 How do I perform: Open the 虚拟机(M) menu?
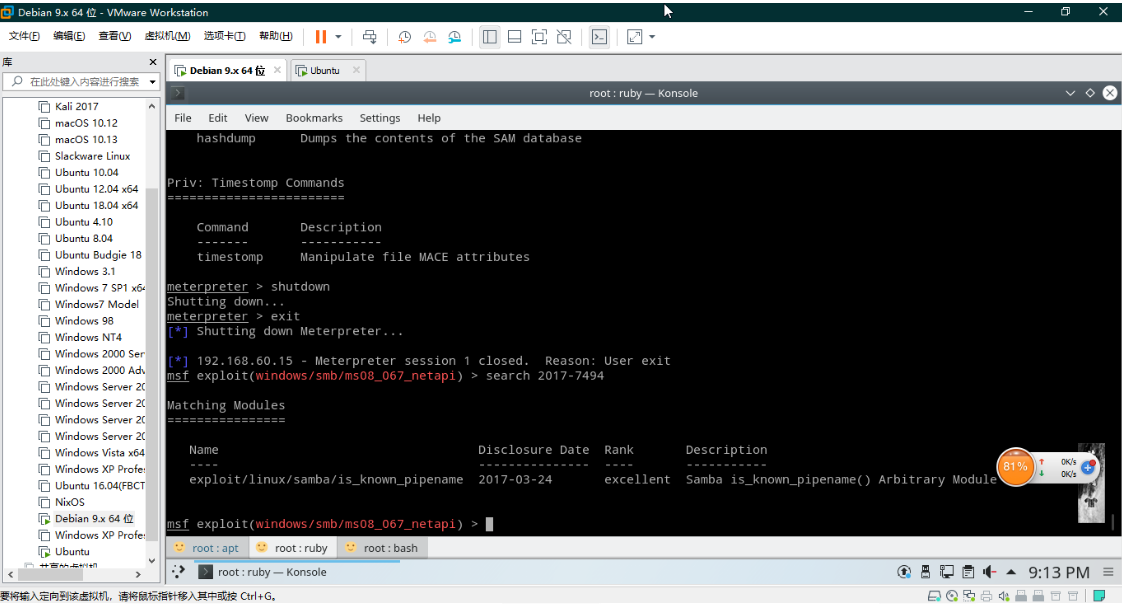167,36
